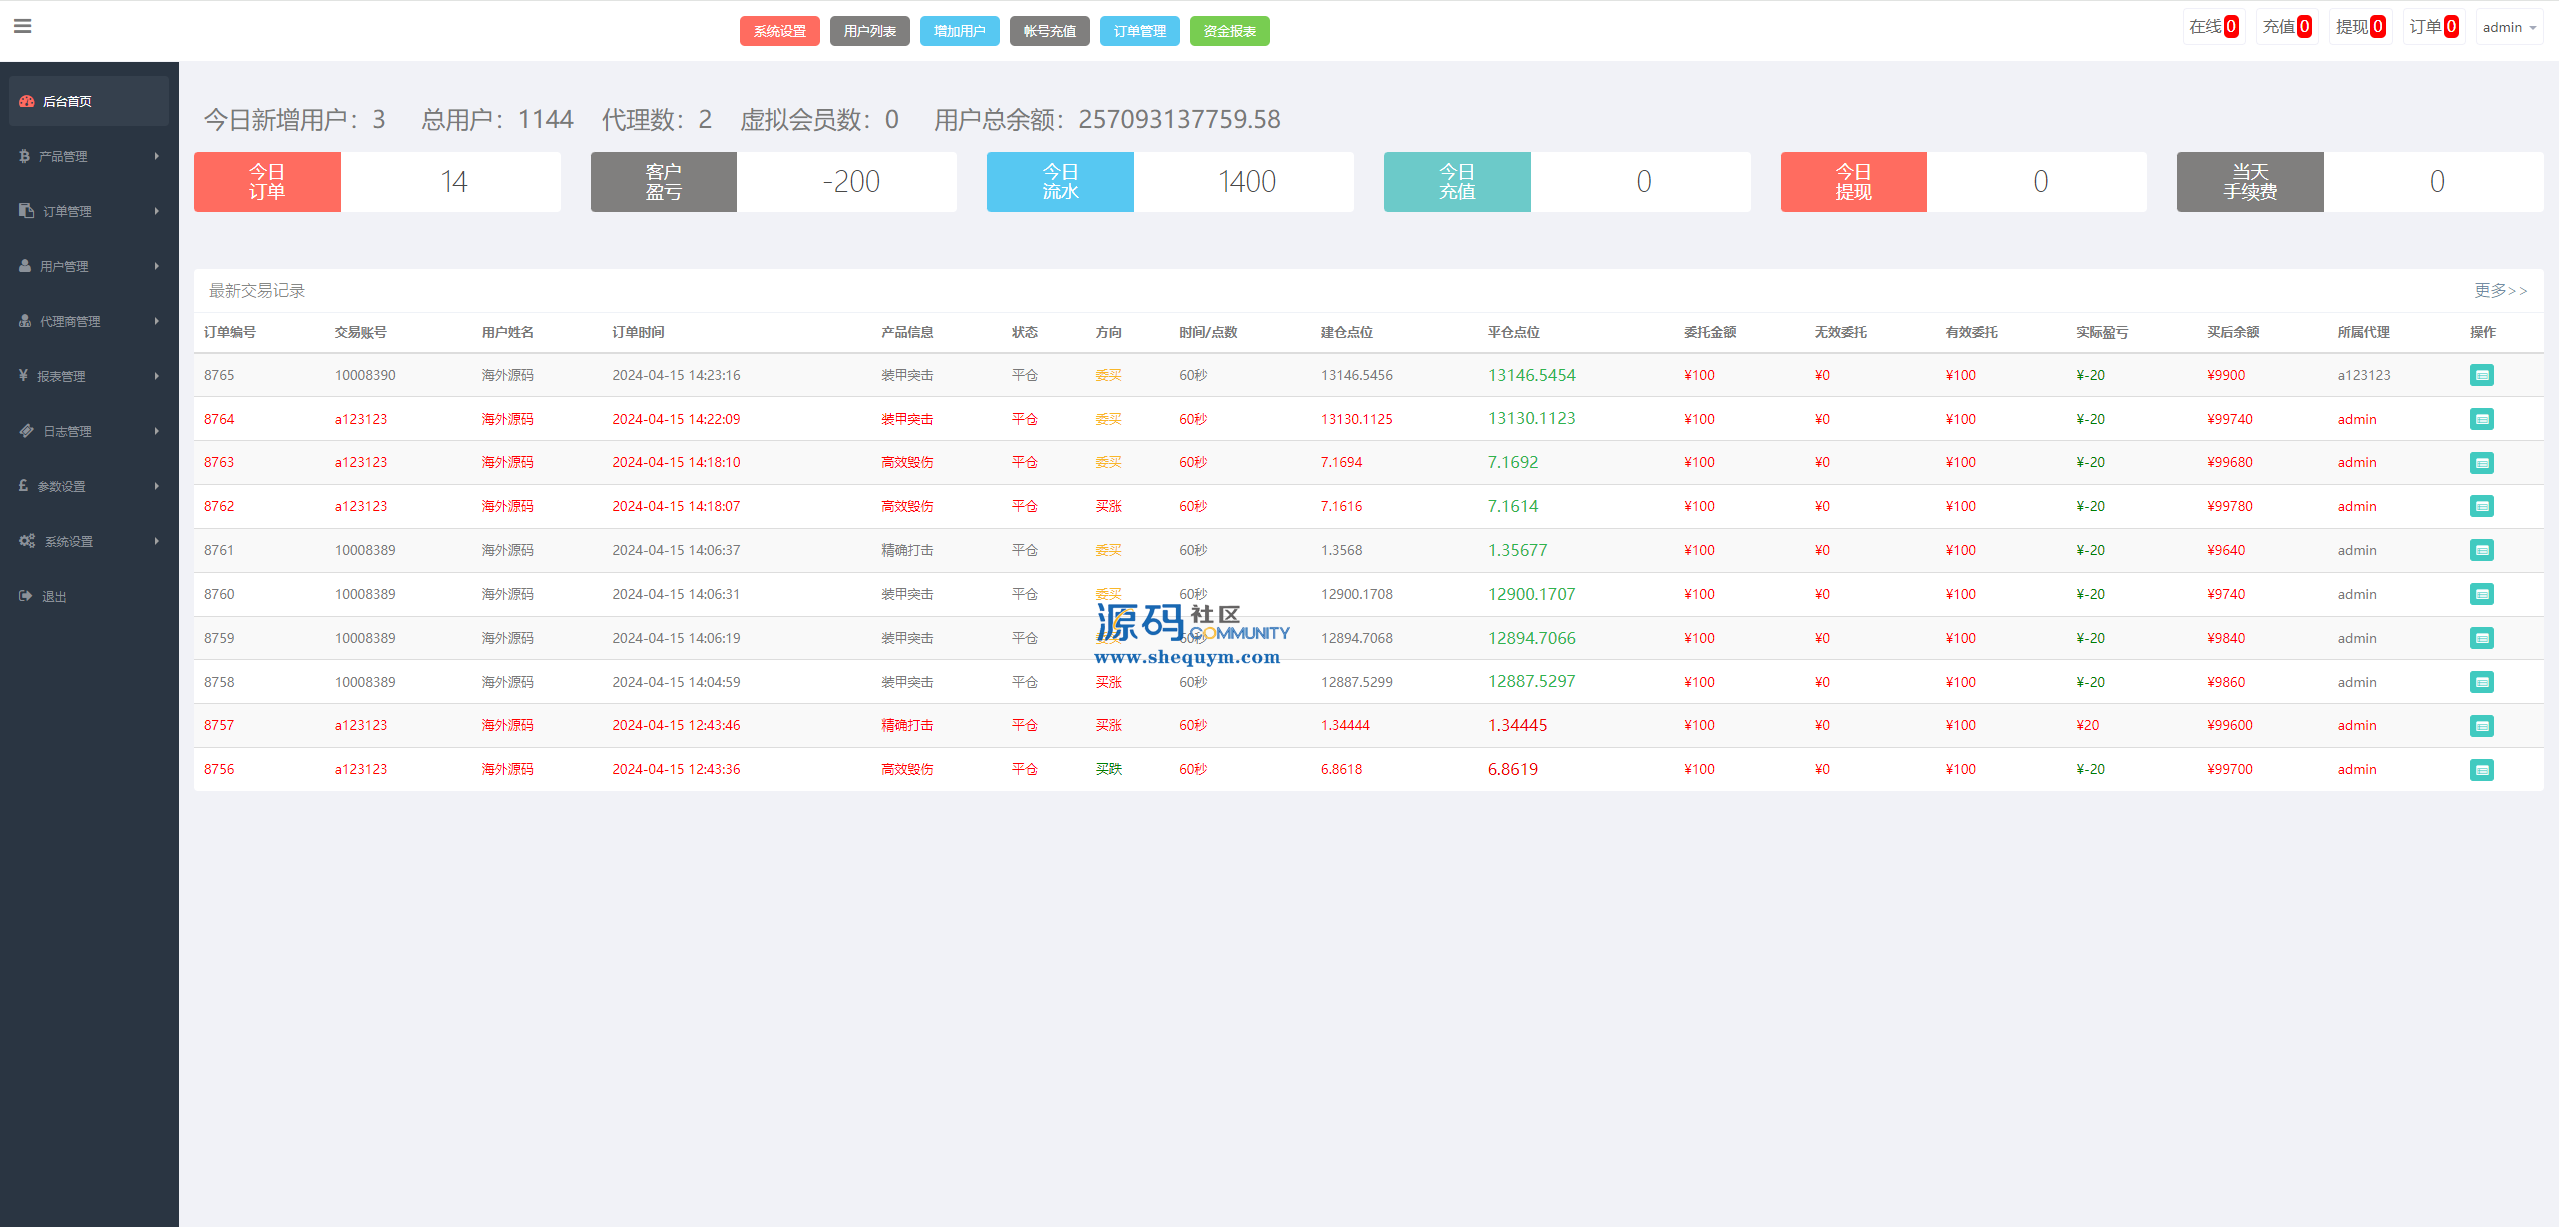
Task: Click the 今日订单 stat card
Action: click(x=377, y=182)
